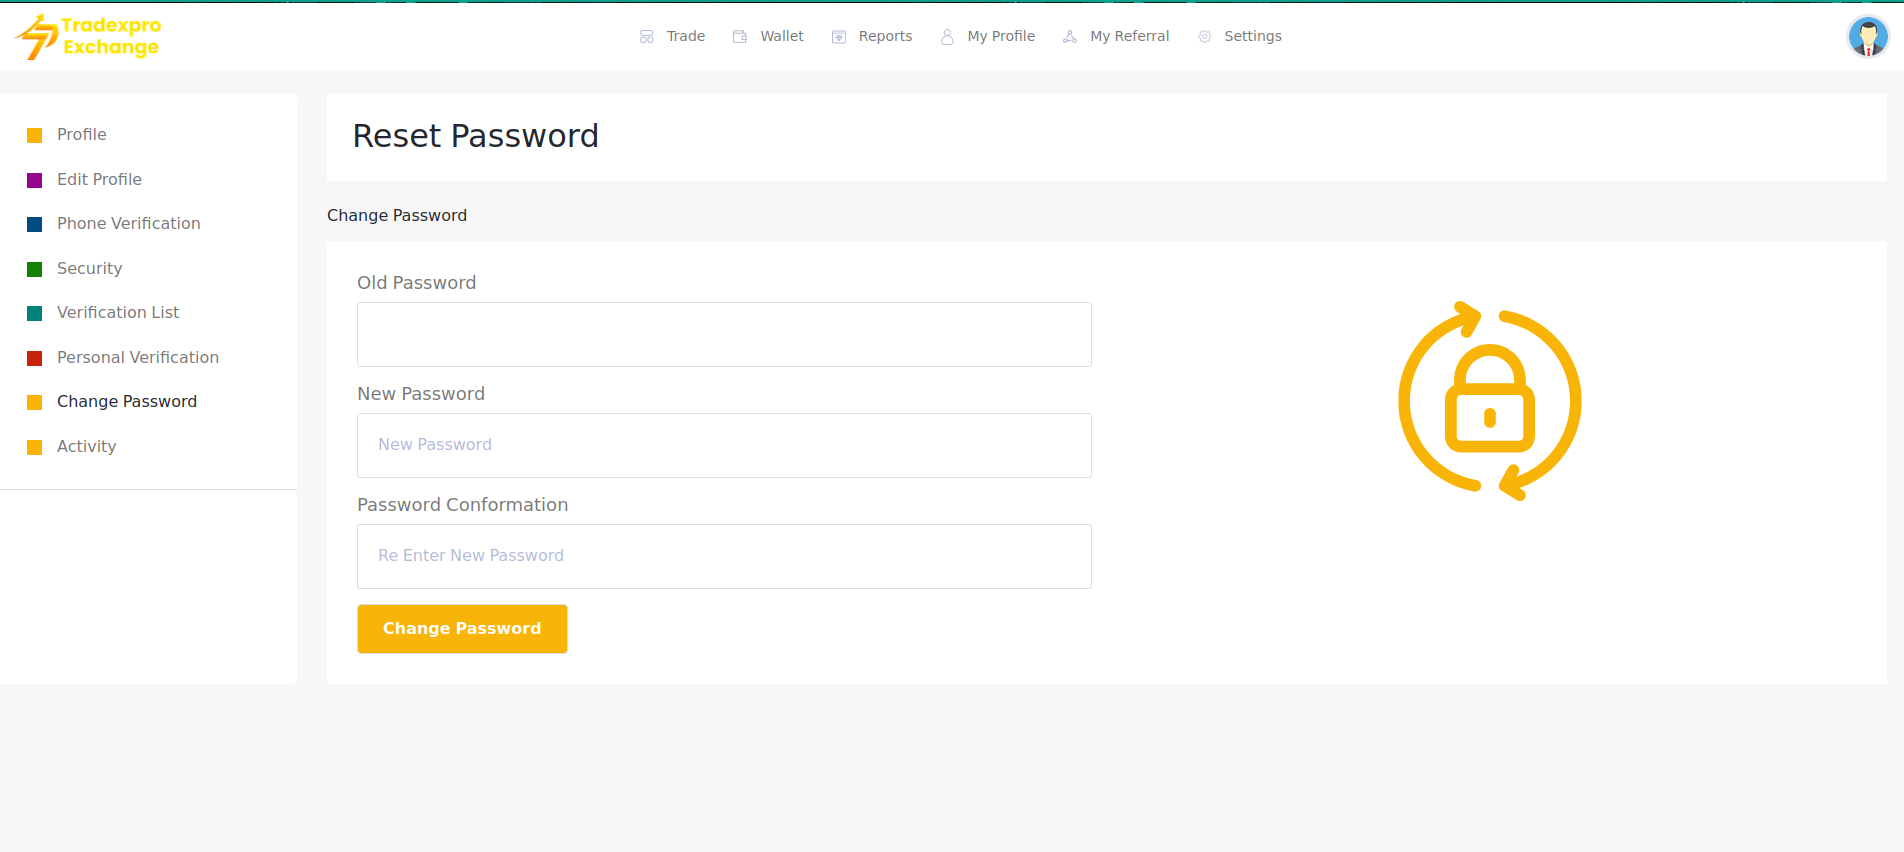Click the My Referral icon
This screenshot has width=1904, height=852.
click(x=1070, y=37)
